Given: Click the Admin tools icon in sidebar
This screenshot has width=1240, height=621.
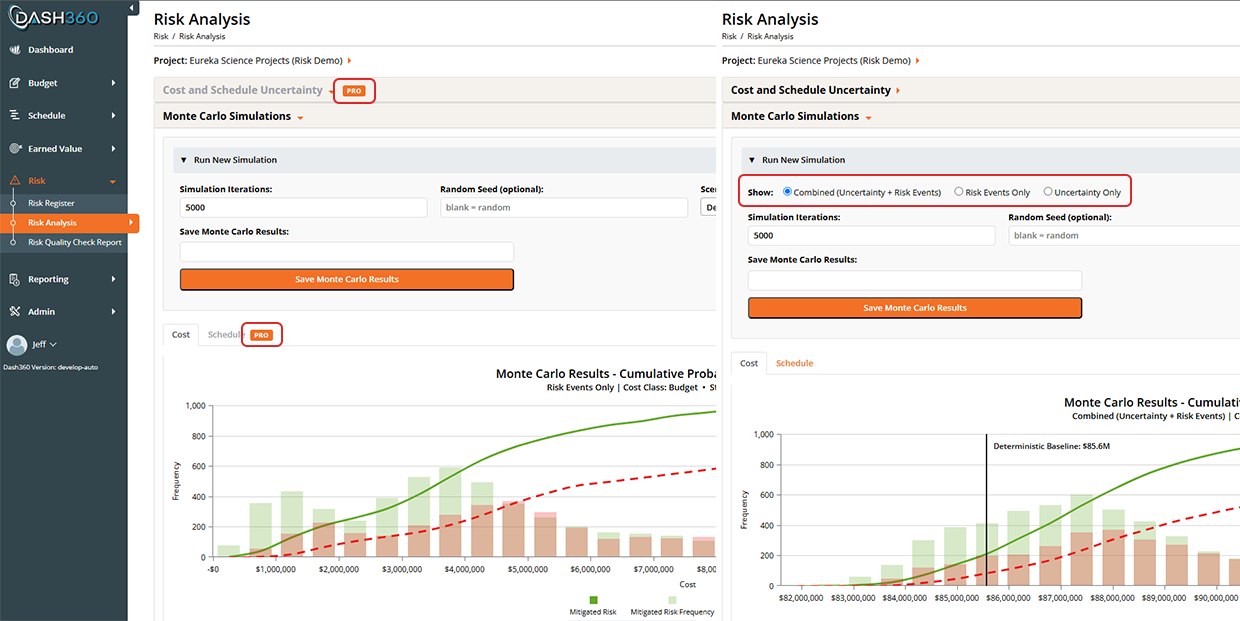Looking at the screenshot, I should pos(16,311).
